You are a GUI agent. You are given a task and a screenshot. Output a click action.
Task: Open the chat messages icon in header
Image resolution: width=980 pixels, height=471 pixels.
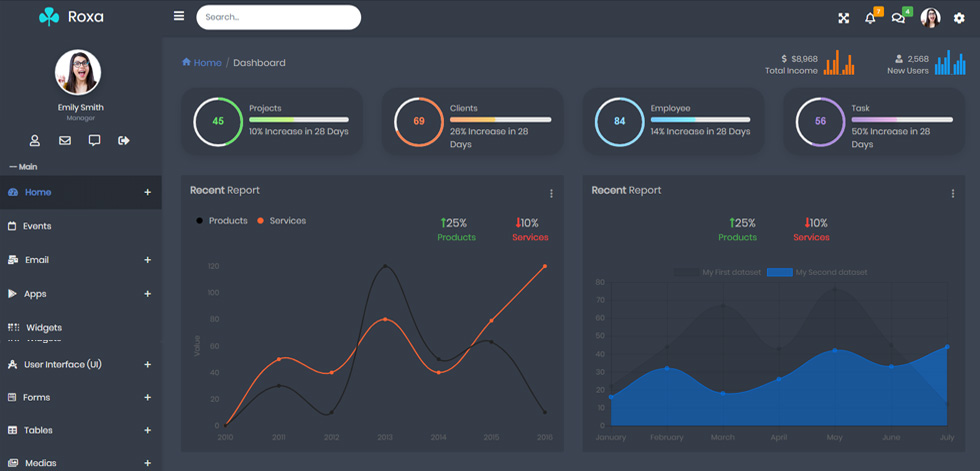pos(898,18)
